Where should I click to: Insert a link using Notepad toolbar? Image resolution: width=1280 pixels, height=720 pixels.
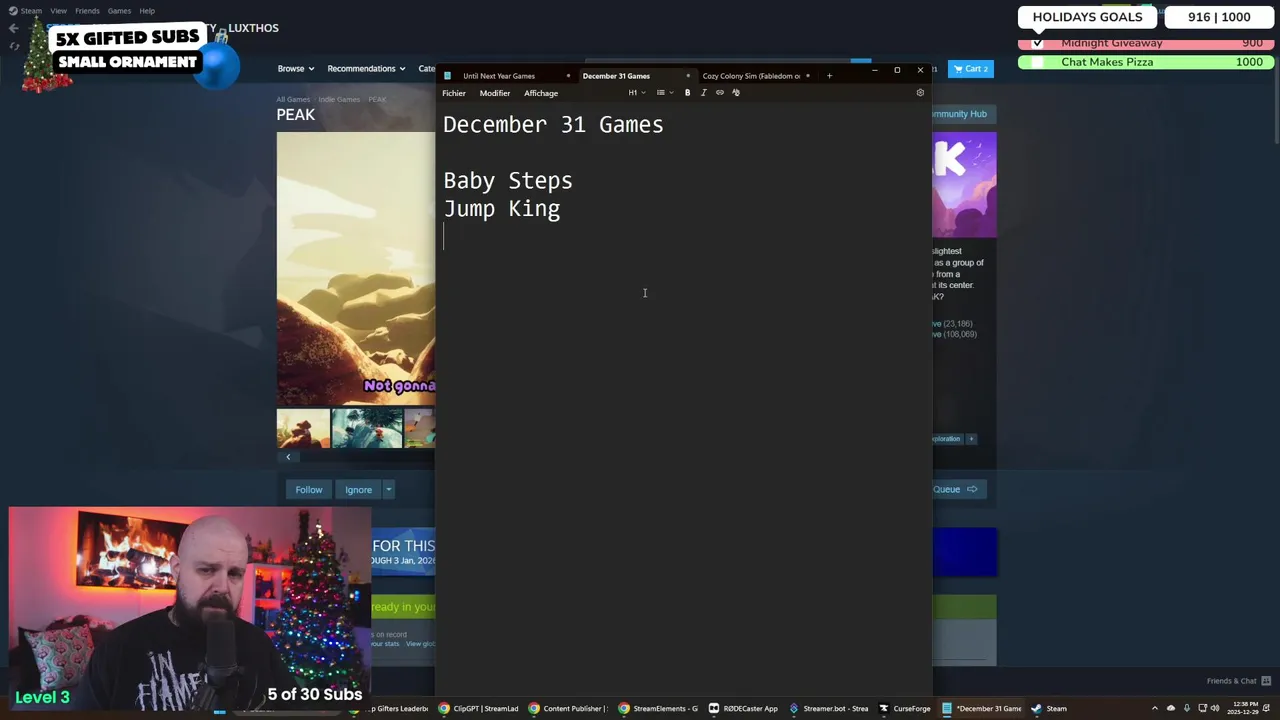tap(720, 93)
